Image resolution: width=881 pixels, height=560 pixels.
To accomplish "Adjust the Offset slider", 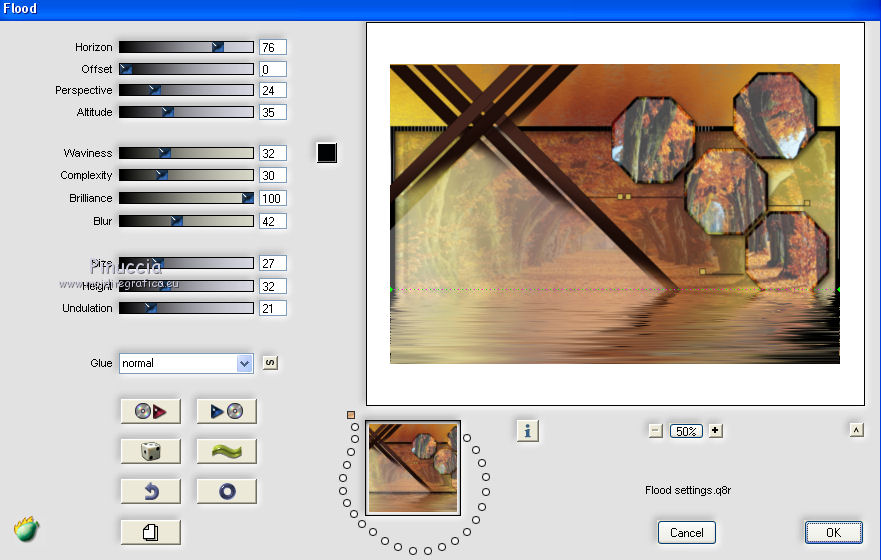I will [186, 69].
